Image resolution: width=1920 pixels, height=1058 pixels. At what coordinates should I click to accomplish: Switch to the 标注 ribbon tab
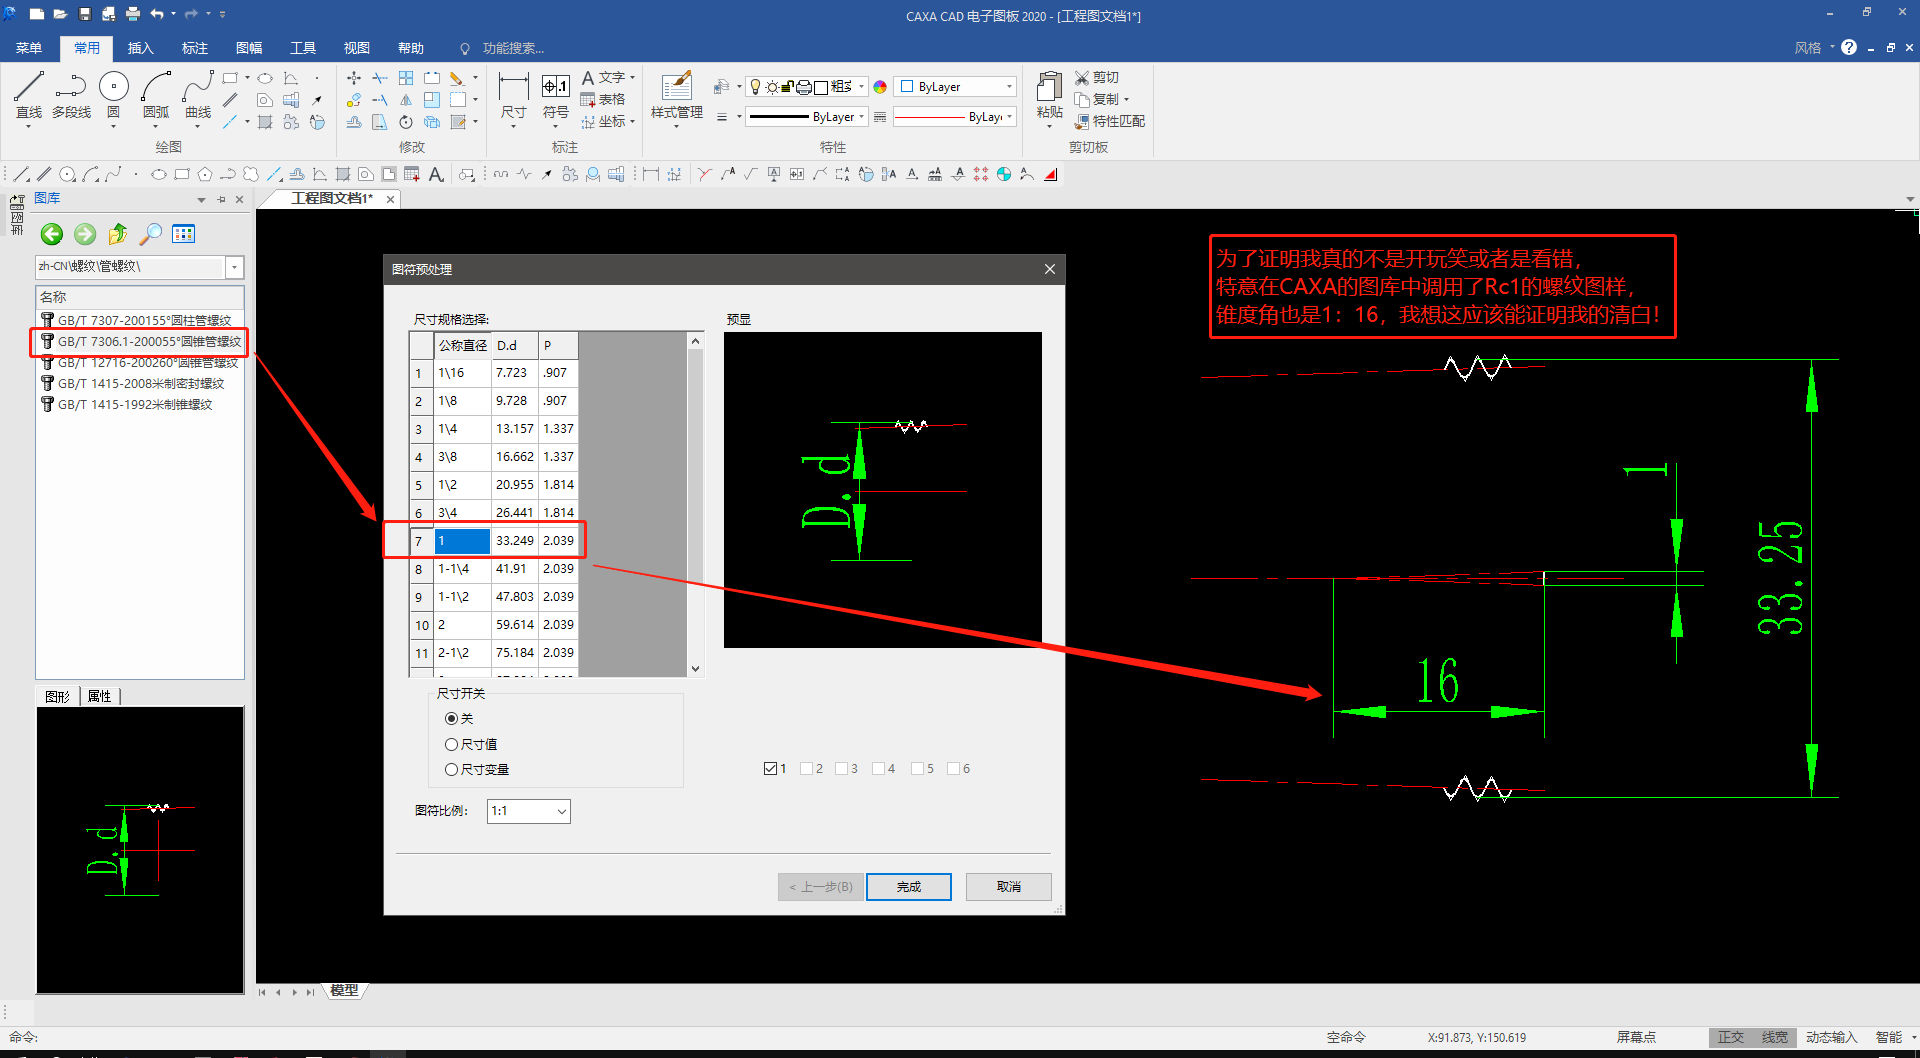coord(195,48)
